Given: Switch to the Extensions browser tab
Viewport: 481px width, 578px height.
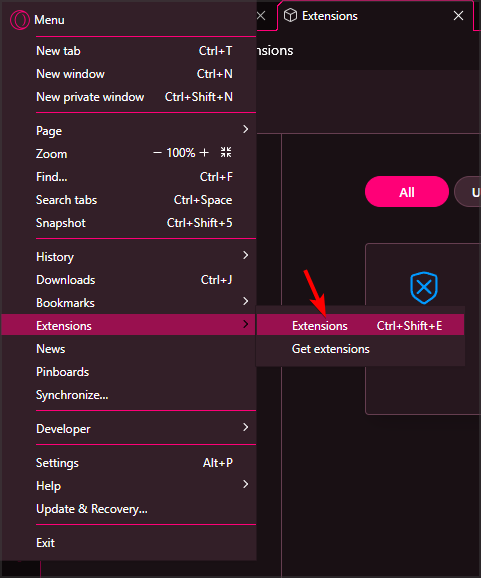Looking at the screenshot, I should [375, 16].
